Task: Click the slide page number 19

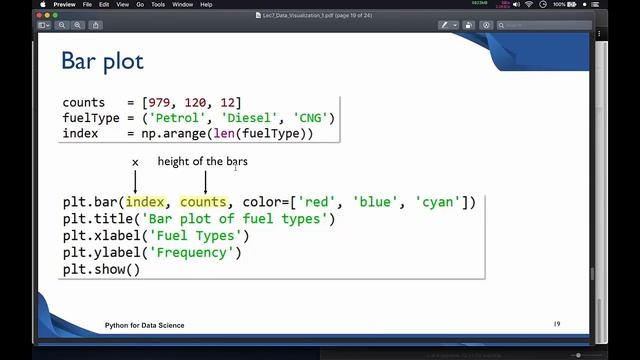Action: (557, 324)
